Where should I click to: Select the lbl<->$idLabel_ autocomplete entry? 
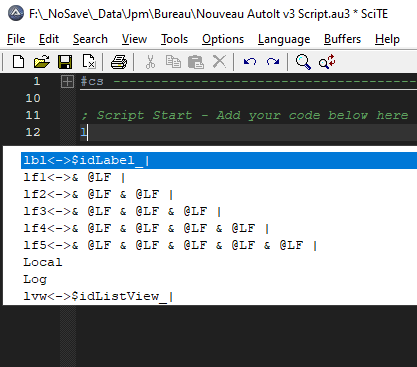[x=219, y=160]
